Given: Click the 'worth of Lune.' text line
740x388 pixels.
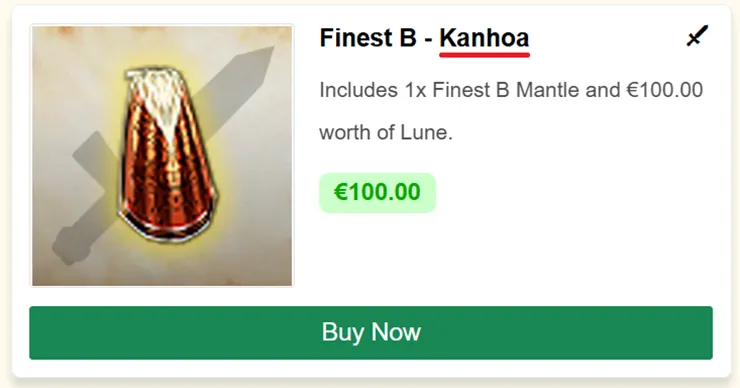Looking at the screenshot, I should [386, 132].
